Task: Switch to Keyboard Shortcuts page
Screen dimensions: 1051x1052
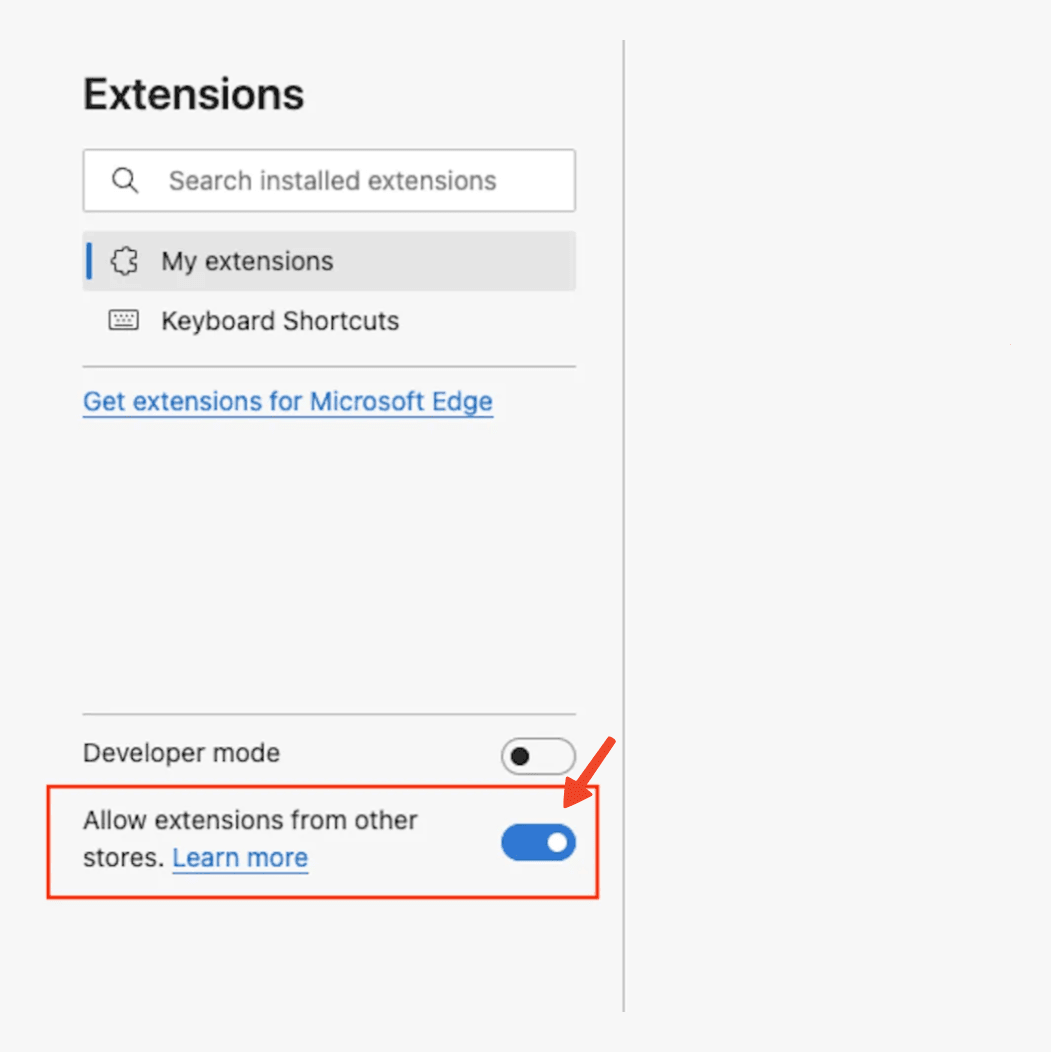Action: [x=280, y=321]
